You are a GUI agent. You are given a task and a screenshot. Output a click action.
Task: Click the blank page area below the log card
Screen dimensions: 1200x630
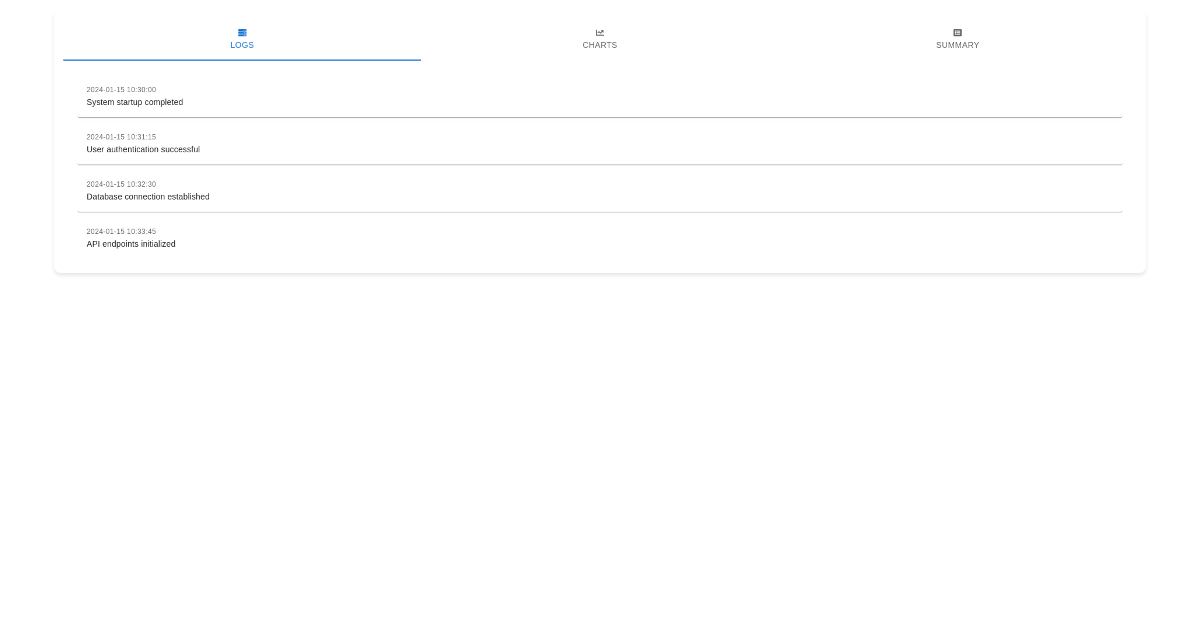600,450
